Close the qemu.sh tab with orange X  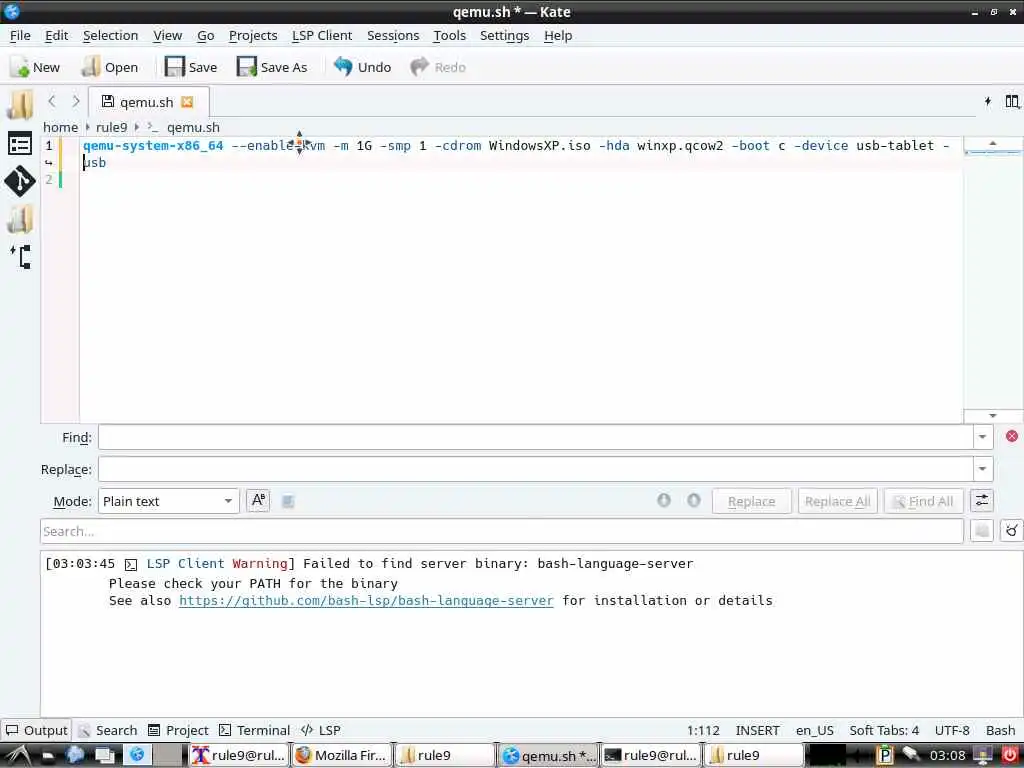click(187, 102)
